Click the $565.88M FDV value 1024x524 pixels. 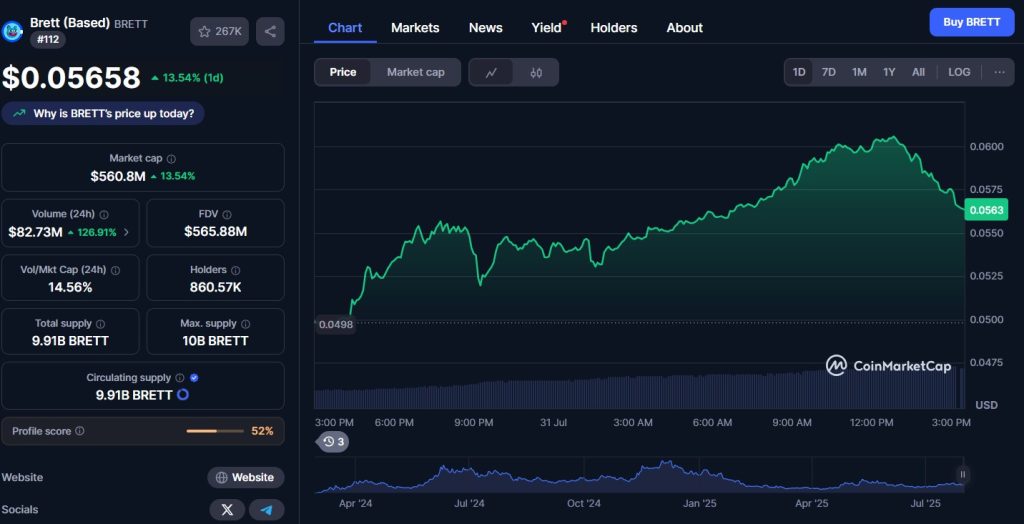coord(216,231)
